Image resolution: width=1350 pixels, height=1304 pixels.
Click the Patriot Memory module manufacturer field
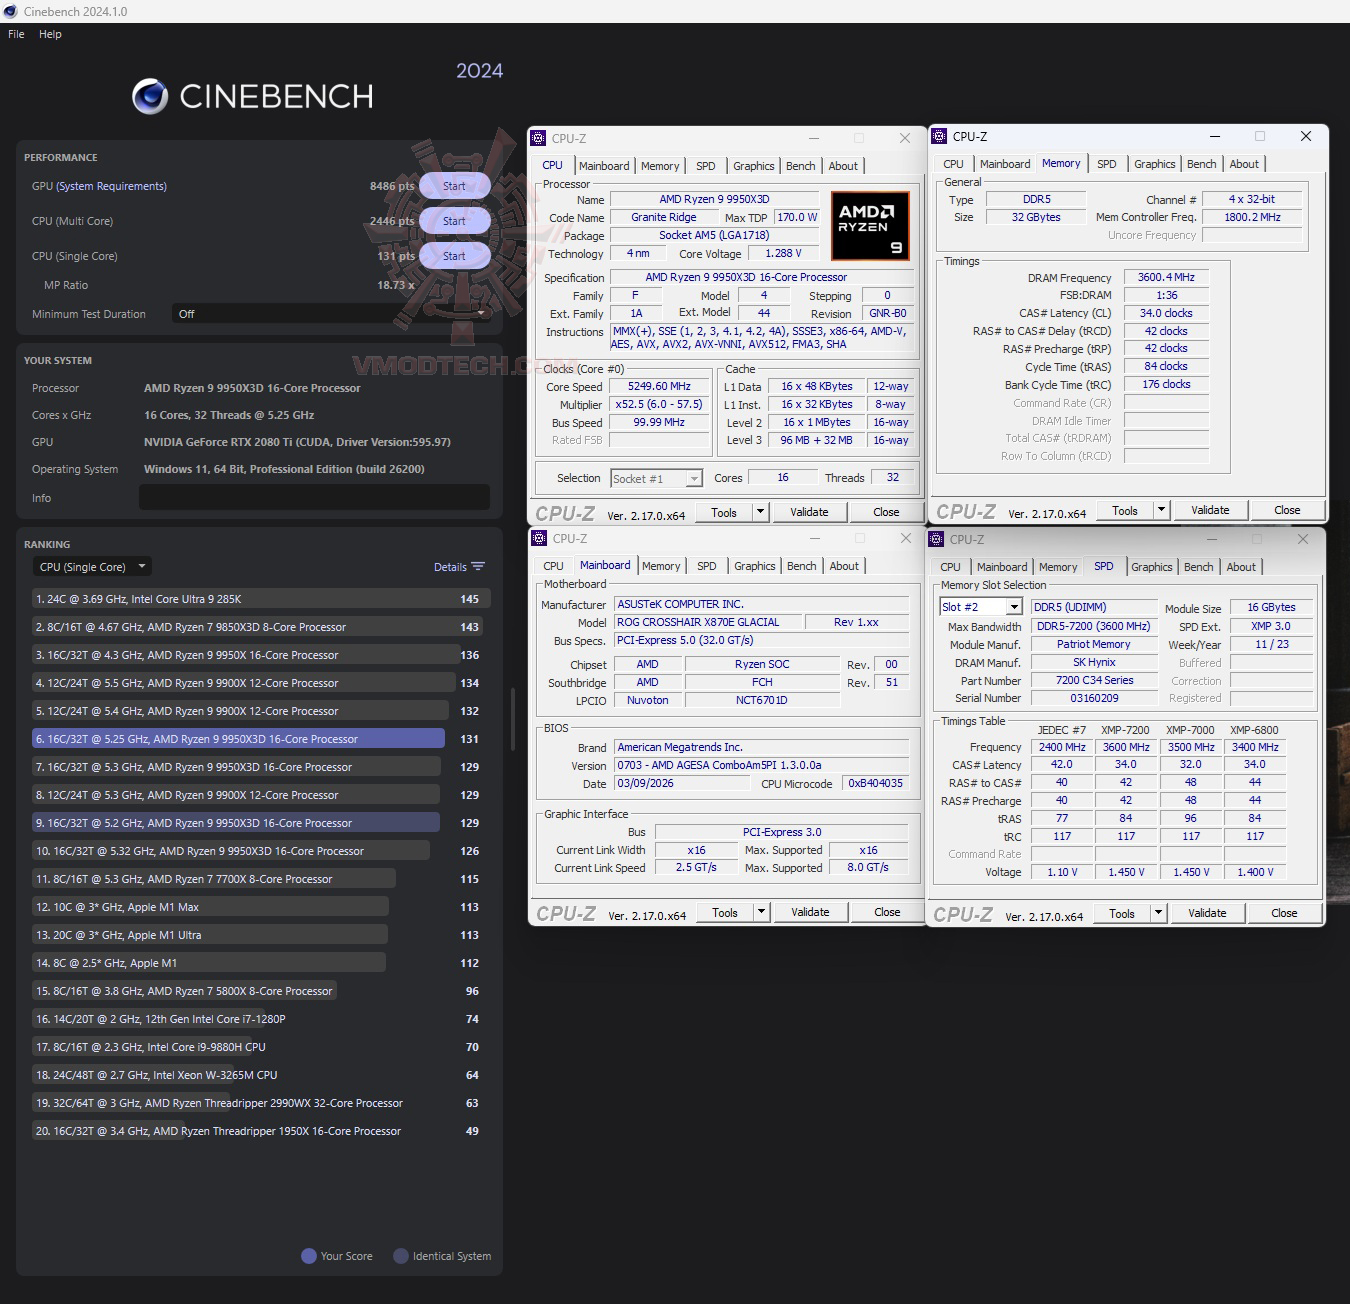(1093, 645)
